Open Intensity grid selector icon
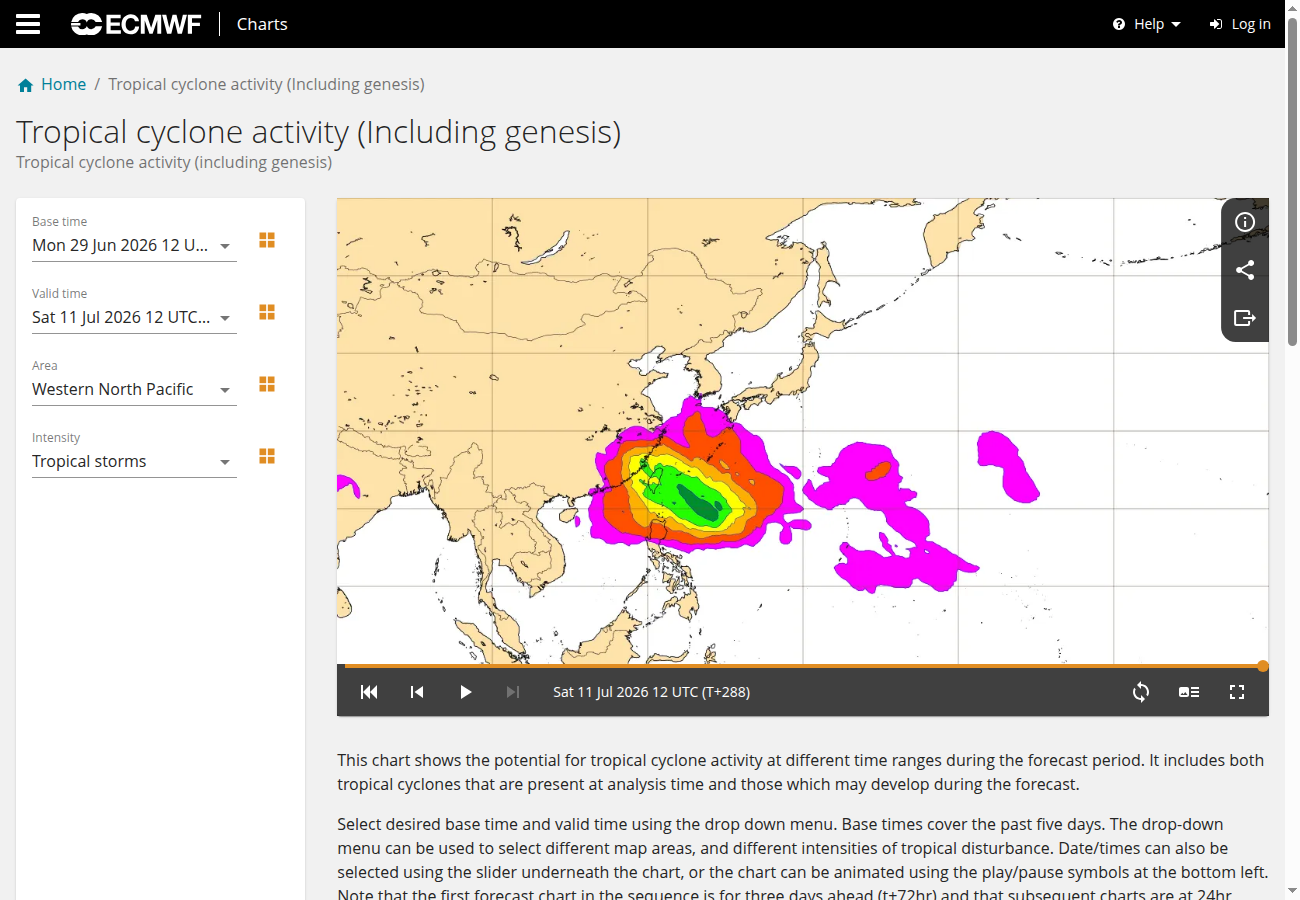 click(x=267, y=456)
